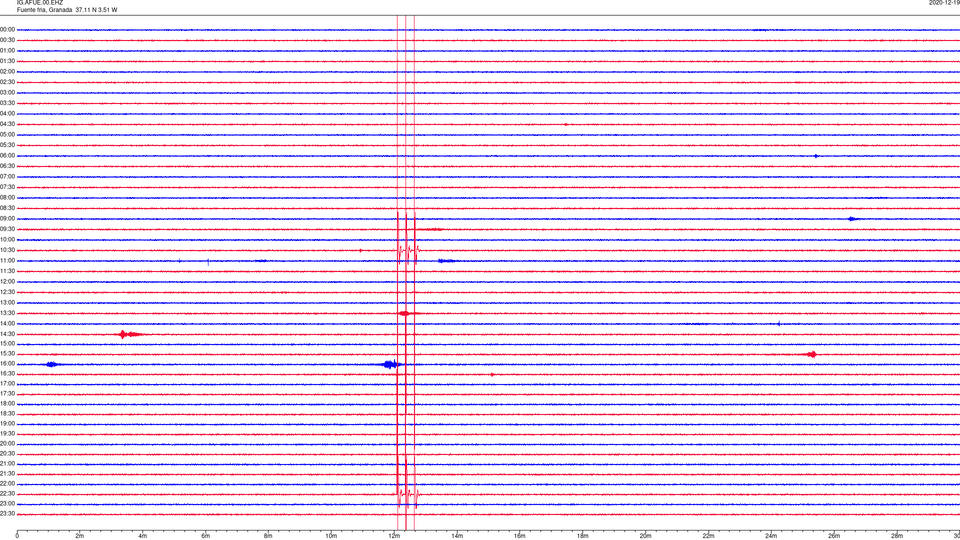Click the 06:30 time label
Viewport: 960px width, 540px height.
(x=7, y=166)
